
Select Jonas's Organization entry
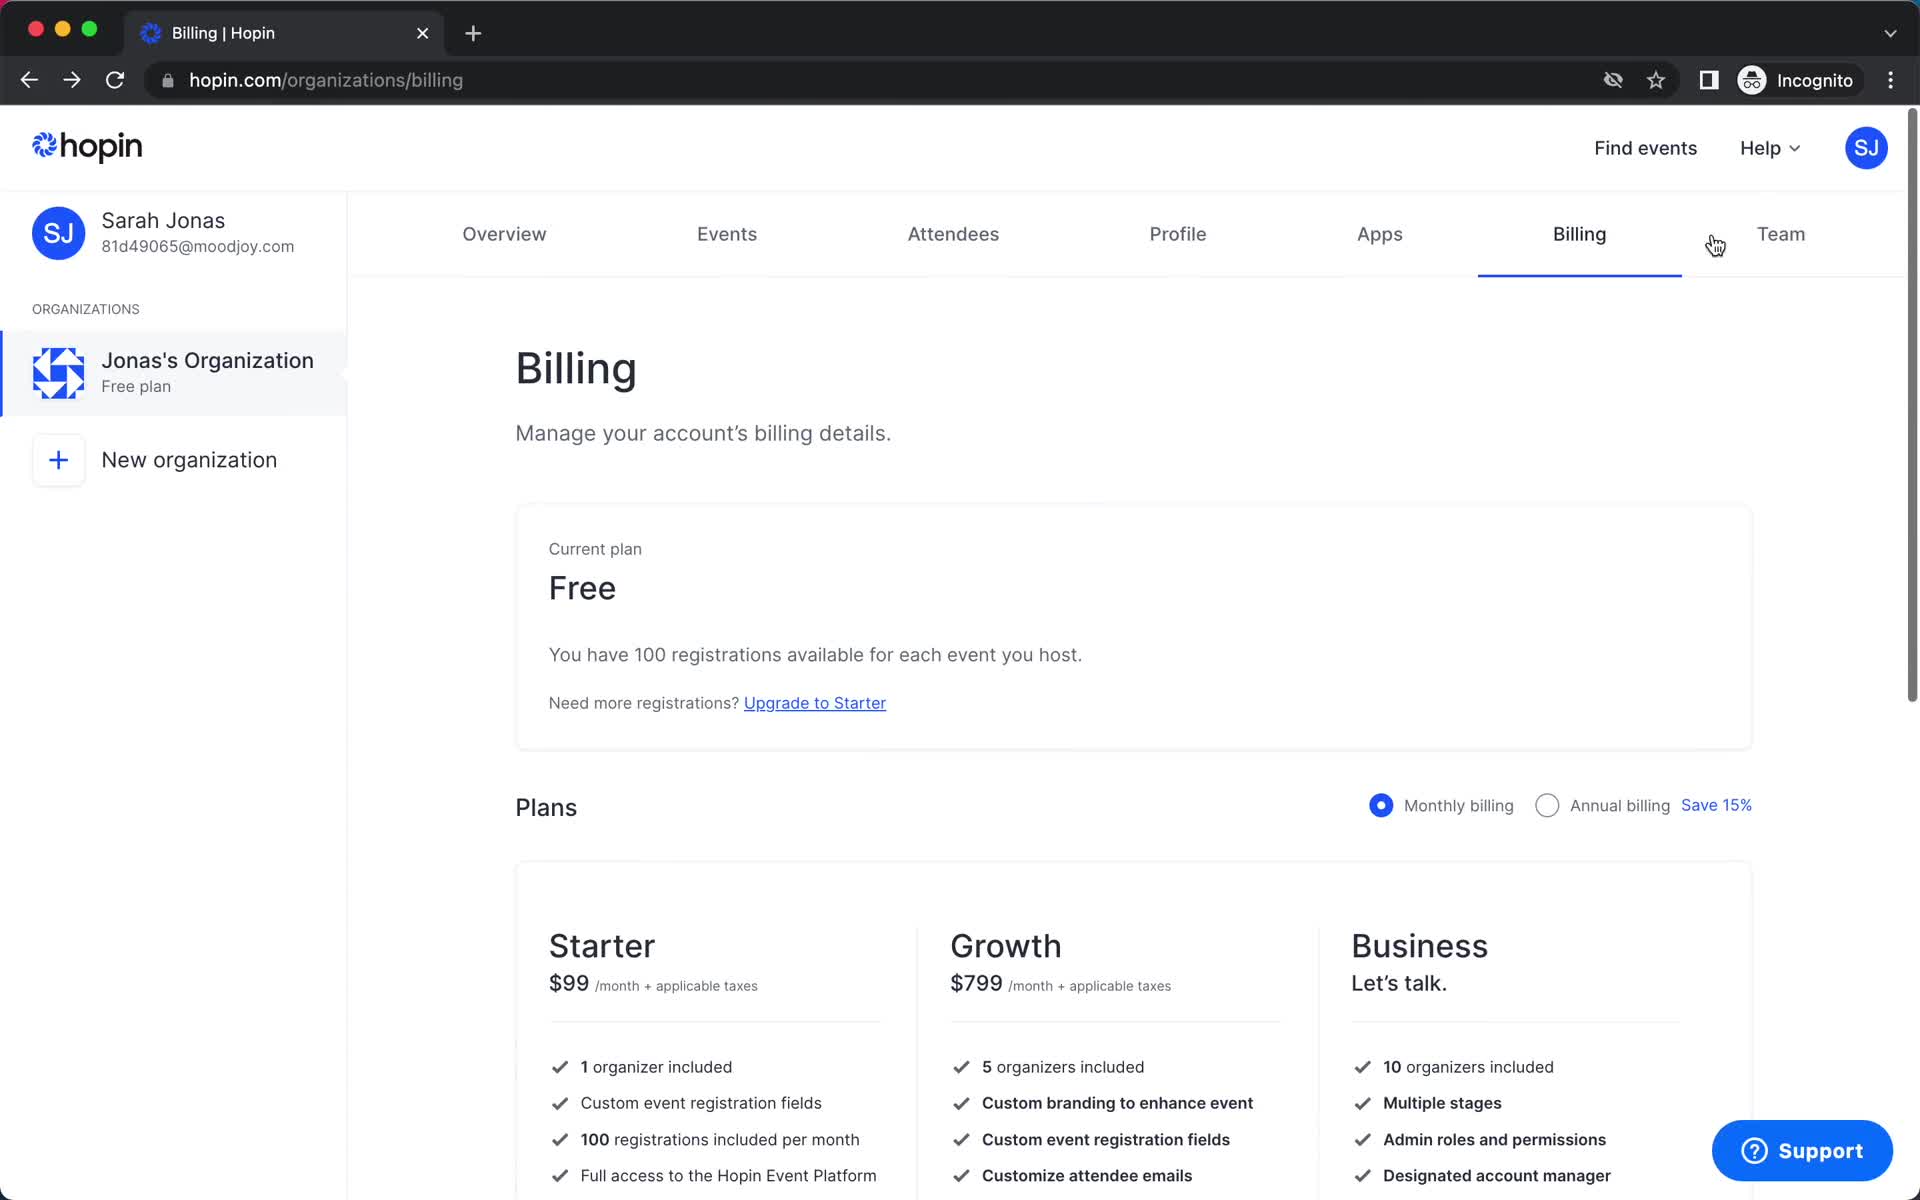174,373
